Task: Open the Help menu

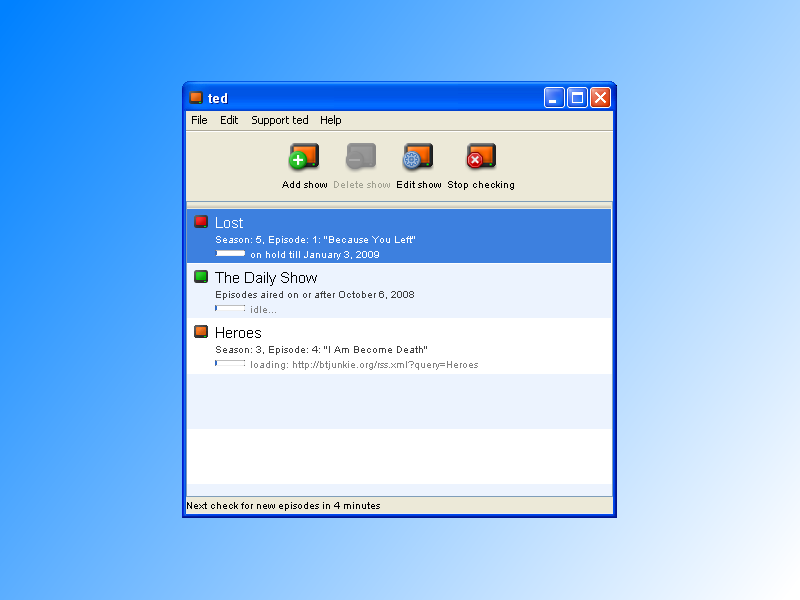Action: pyautogui.click(x=331, y=120)
